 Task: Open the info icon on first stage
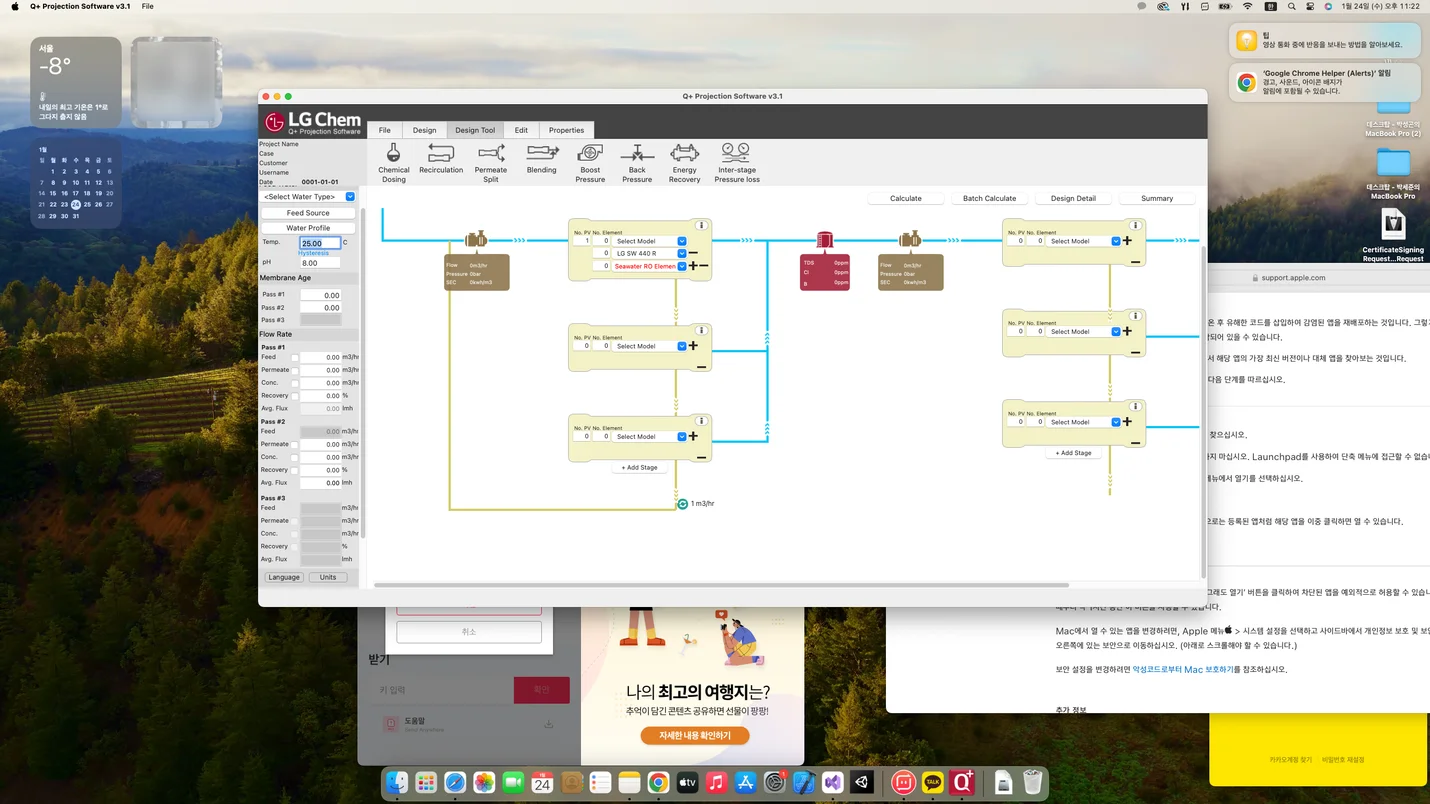(x=702, y=225)
